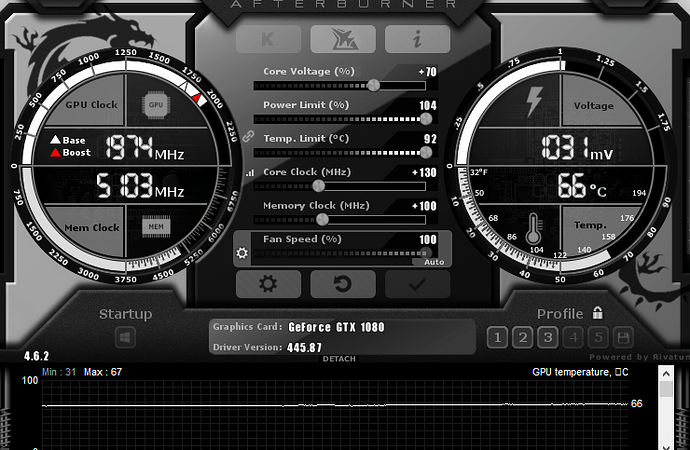Adjust the Memory Clock slider
Viewport: 690px width, 450px height.
[340, 220]
